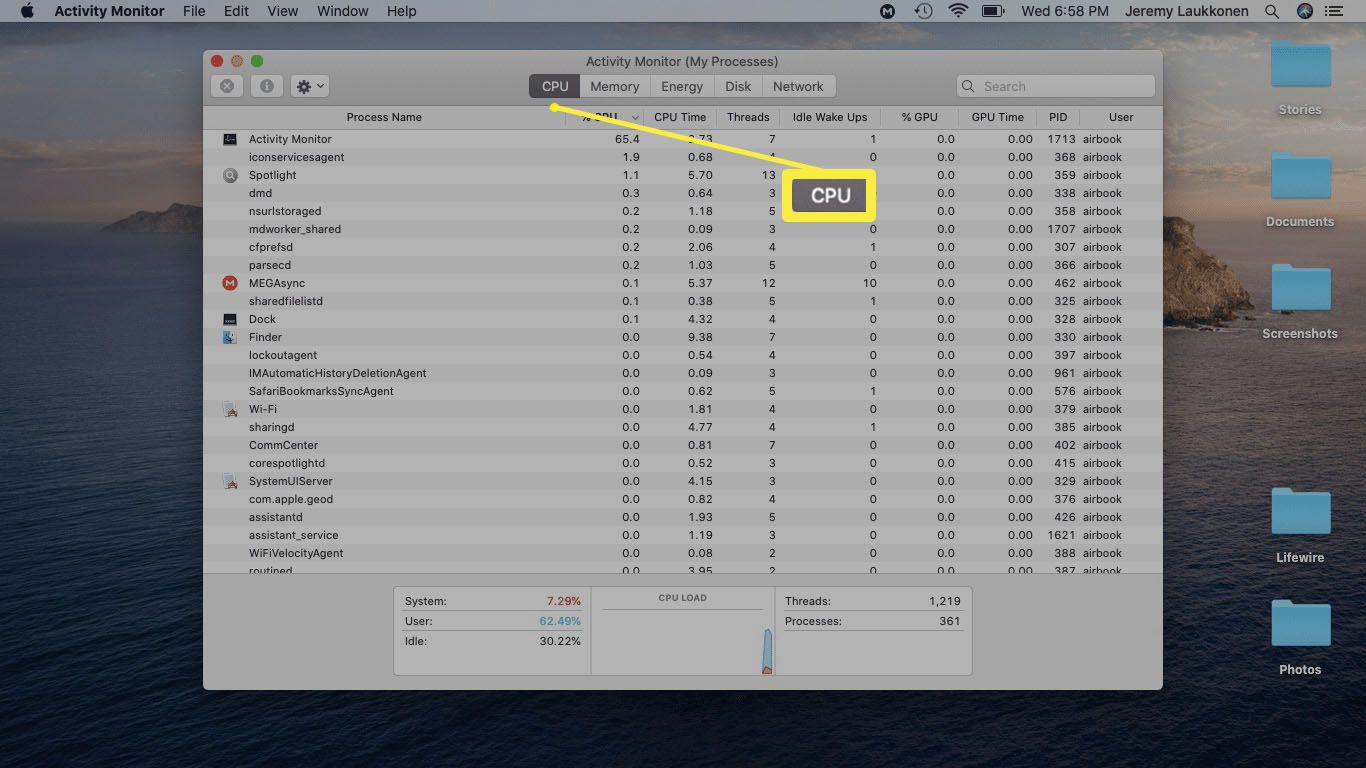Select the corespotlightd process row
This screenshot has width=1366, height=768.
[682, 463]
